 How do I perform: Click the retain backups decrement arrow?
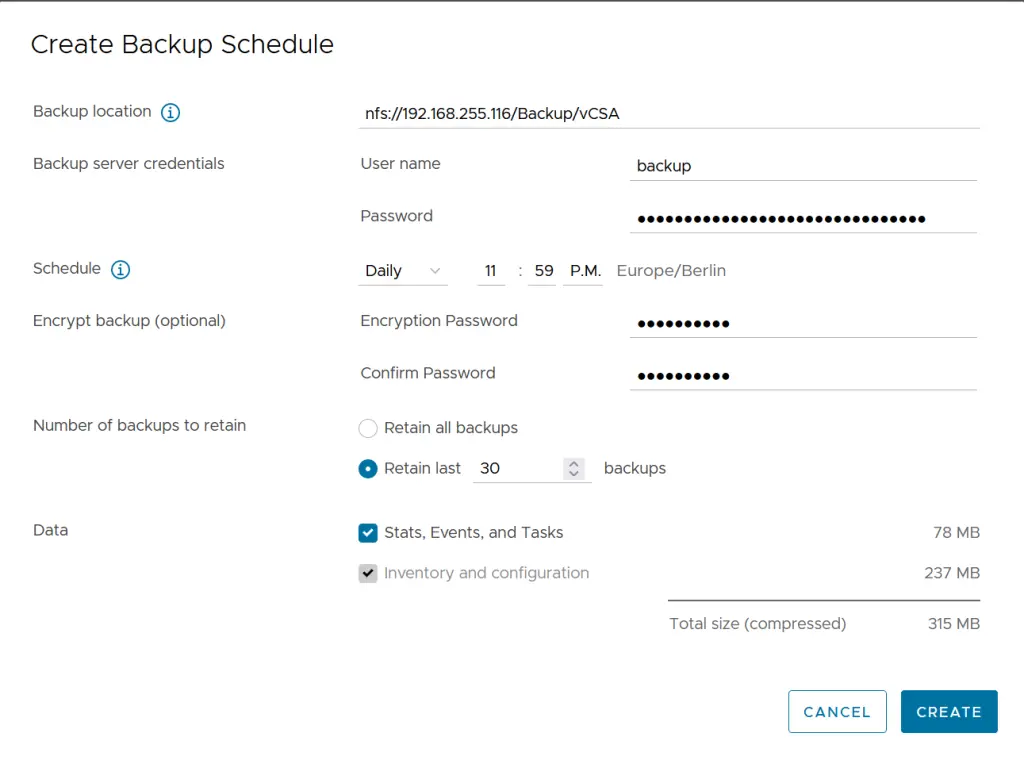[573, 473]
